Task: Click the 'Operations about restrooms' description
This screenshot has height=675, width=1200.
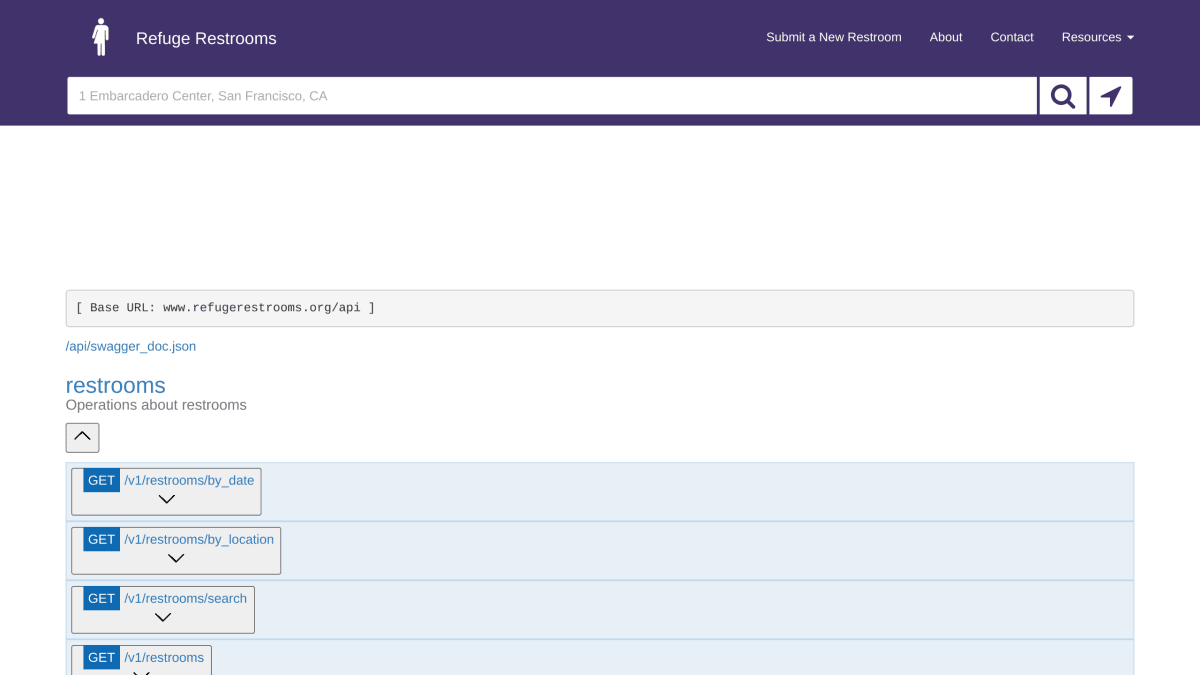Action: [156, 405]
